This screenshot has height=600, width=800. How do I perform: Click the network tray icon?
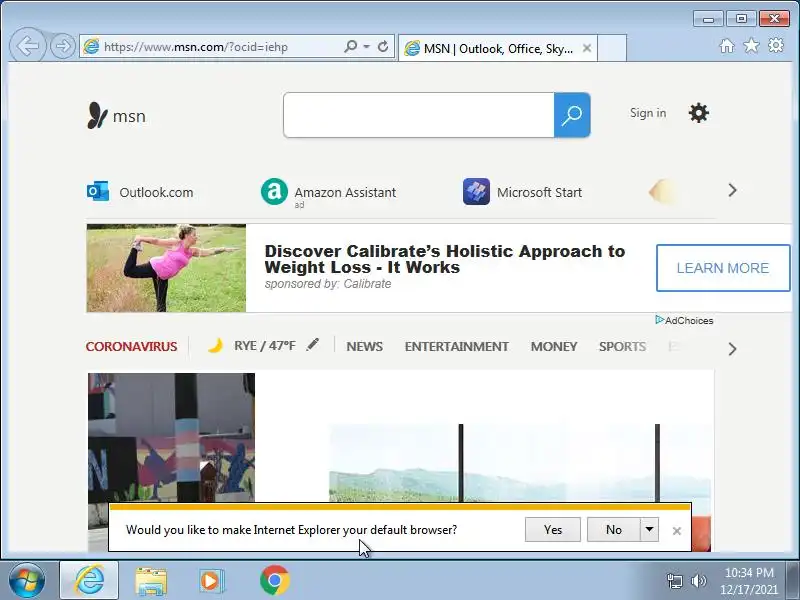674,581
